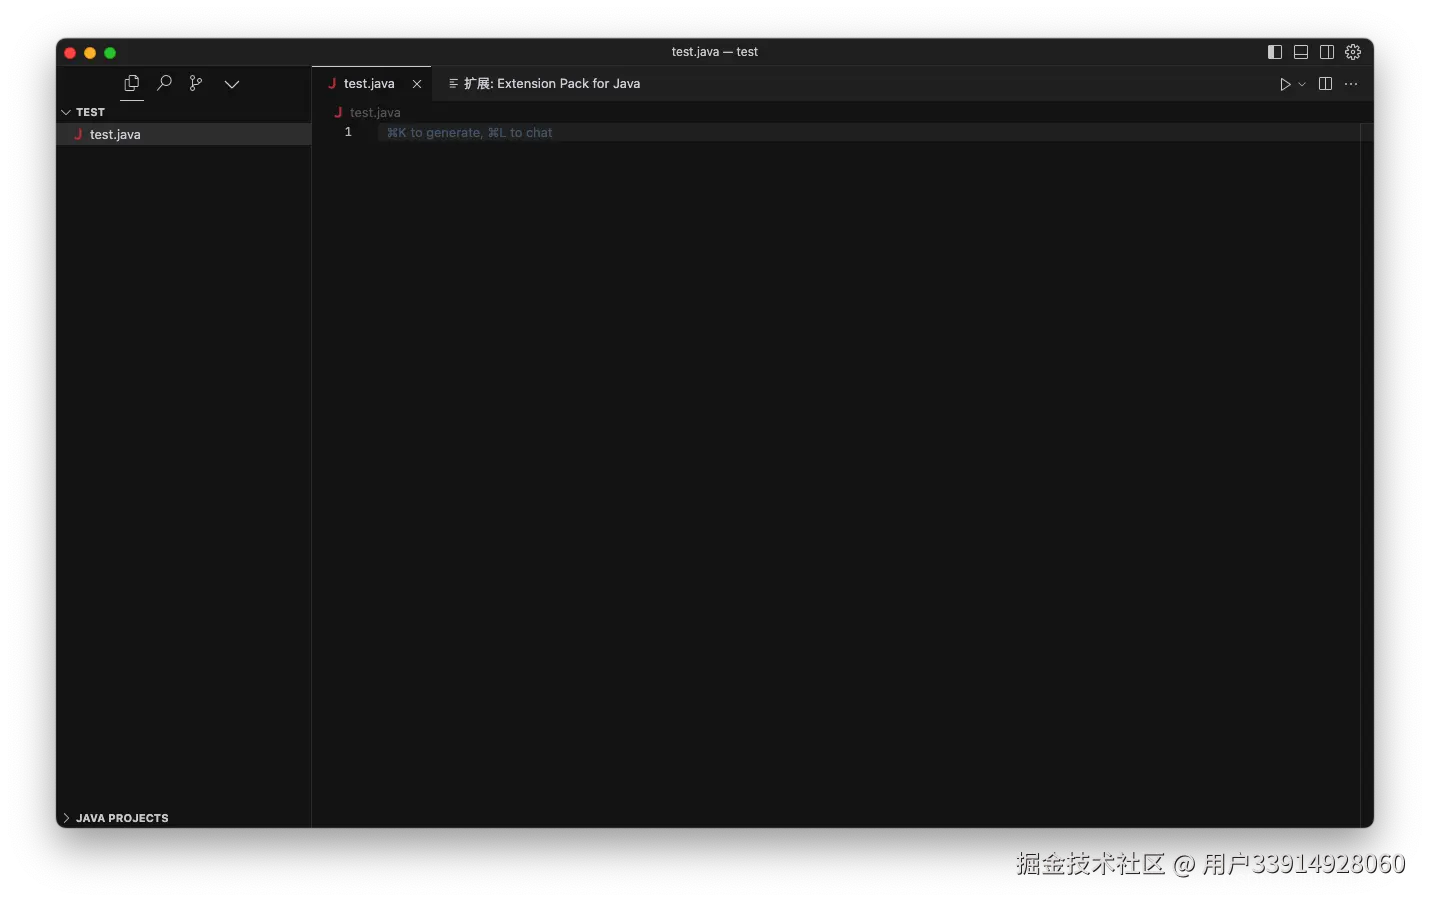1430x902 pixels.
Task: Click the test.java breadcrumb path
Action: 375,113
